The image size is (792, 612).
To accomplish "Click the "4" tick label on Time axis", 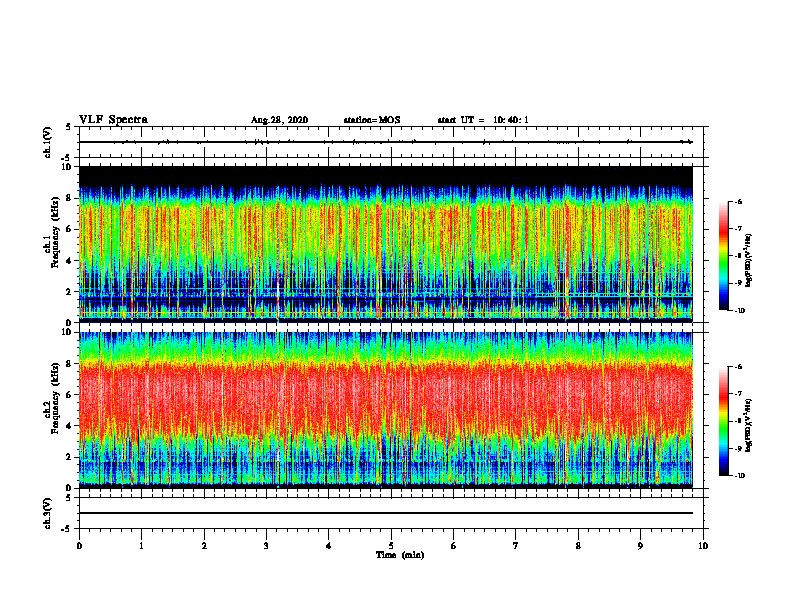I will (329, 546).
